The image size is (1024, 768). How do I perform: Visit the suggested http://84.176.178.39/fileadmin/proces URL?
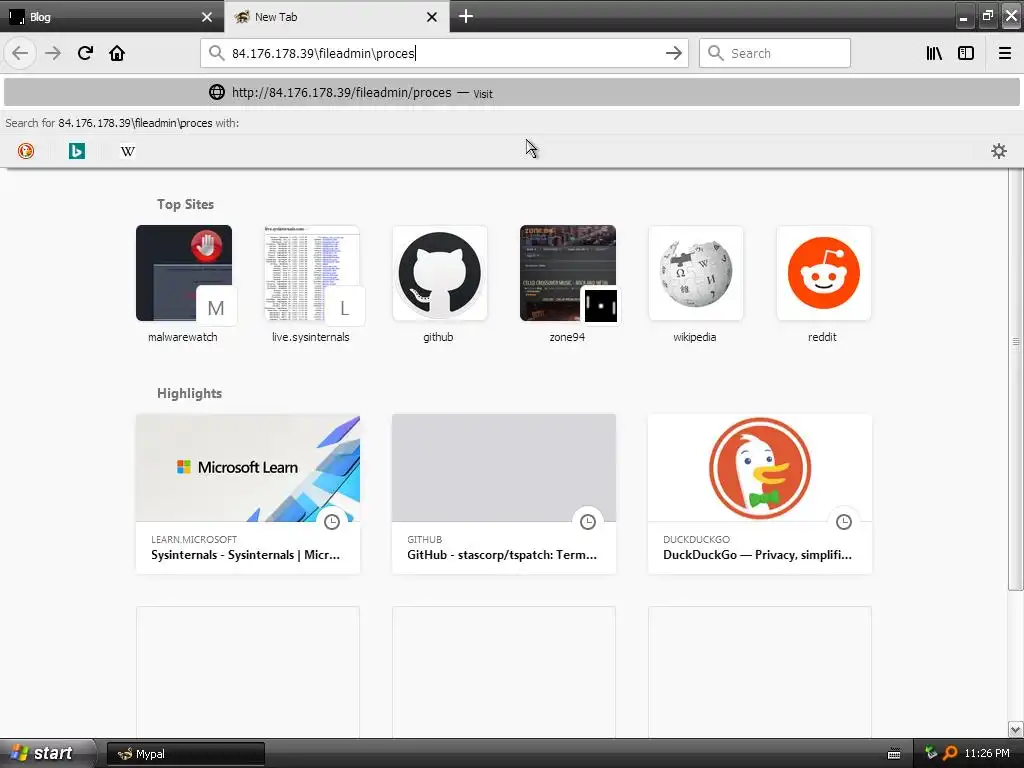pyautogui.click(x=511, y=93)
